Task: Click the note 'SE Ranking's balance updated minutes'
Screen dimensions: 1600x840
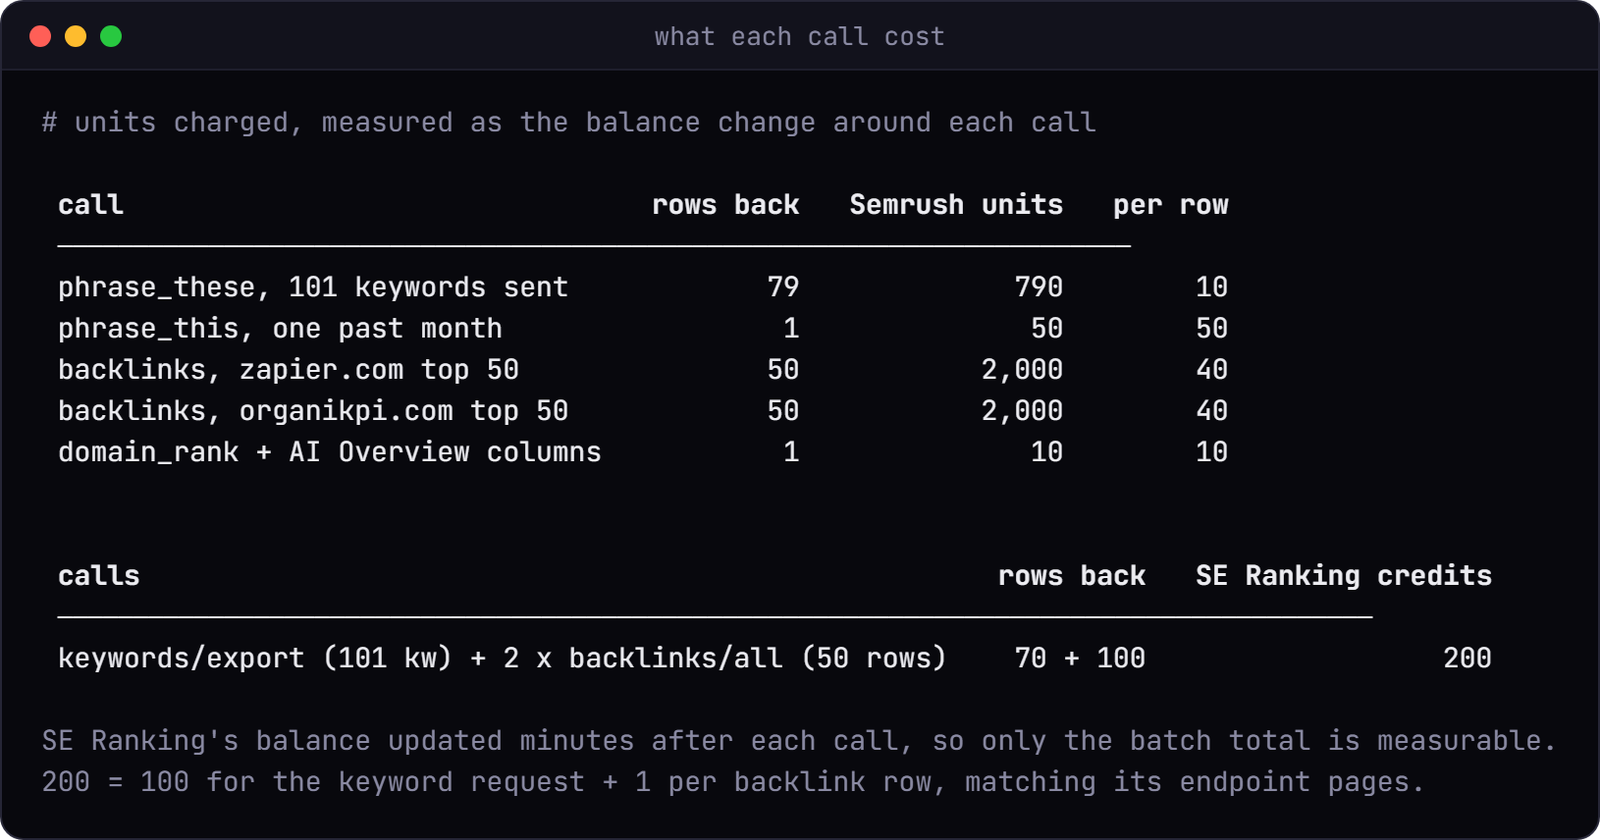Action: click(799, 741)
